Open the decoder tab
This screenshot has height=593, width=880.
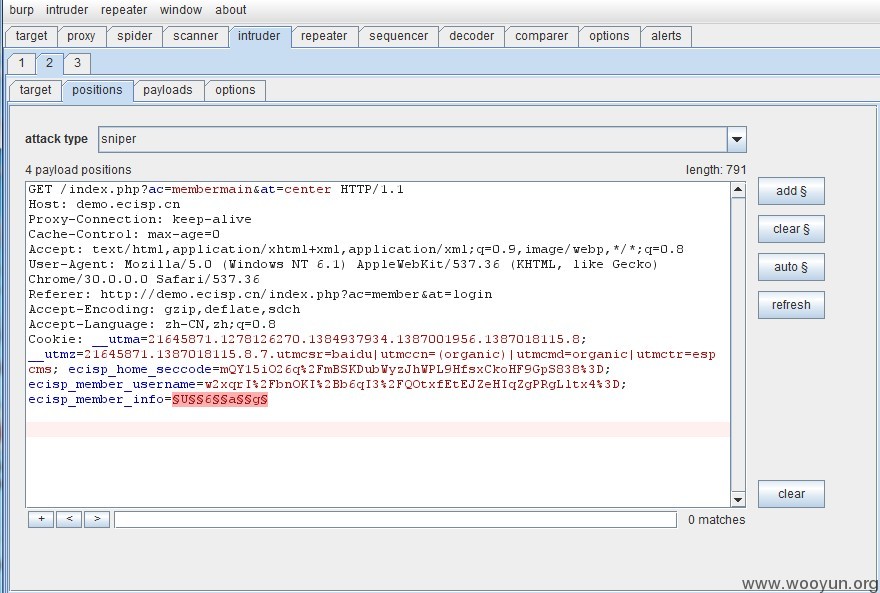click(x=471, y=36)
